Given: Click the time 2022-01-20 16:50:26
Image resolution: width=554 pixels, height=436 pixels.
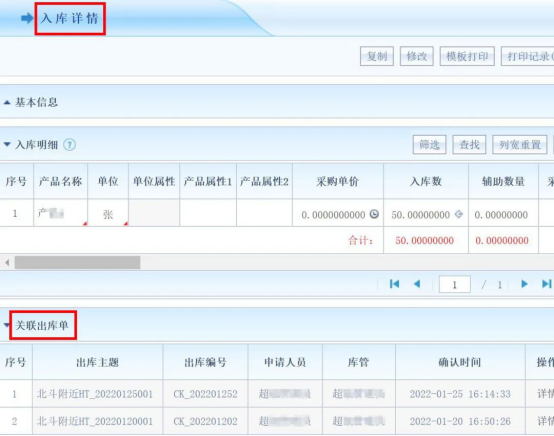Looking at the screenshot, I should pos(460,421).
